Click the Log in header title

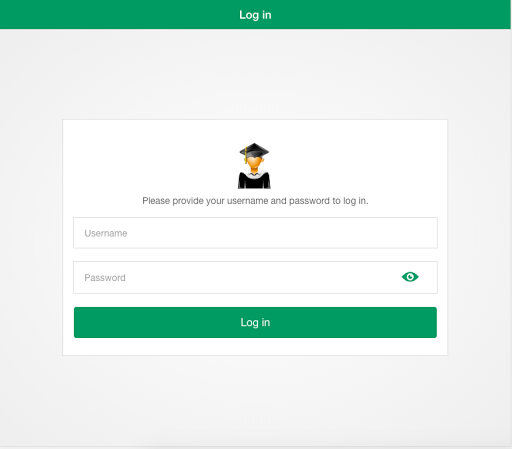(x=255, y=15)
